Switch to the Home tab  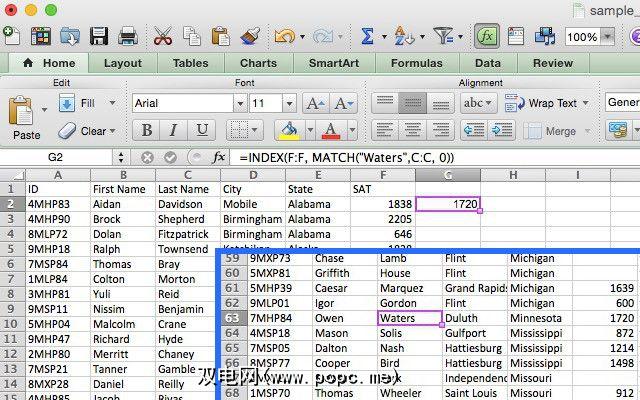click(x=49, y=63)
